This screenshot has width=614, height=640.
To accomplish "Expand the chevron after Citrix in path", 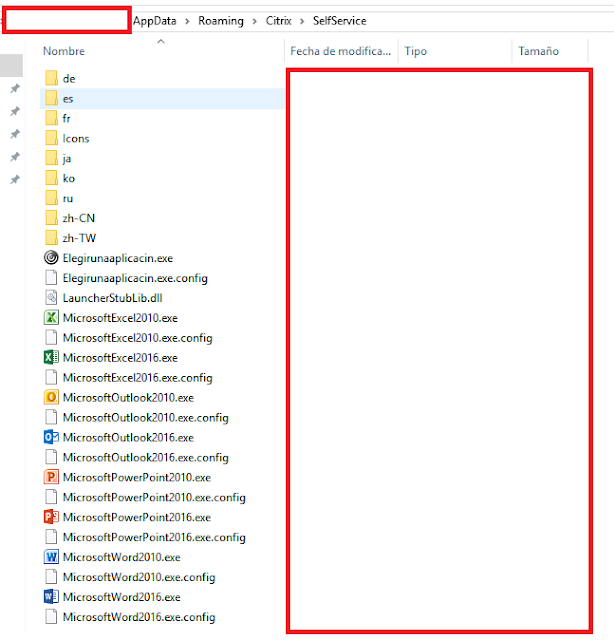I will [x=302, y=21].
